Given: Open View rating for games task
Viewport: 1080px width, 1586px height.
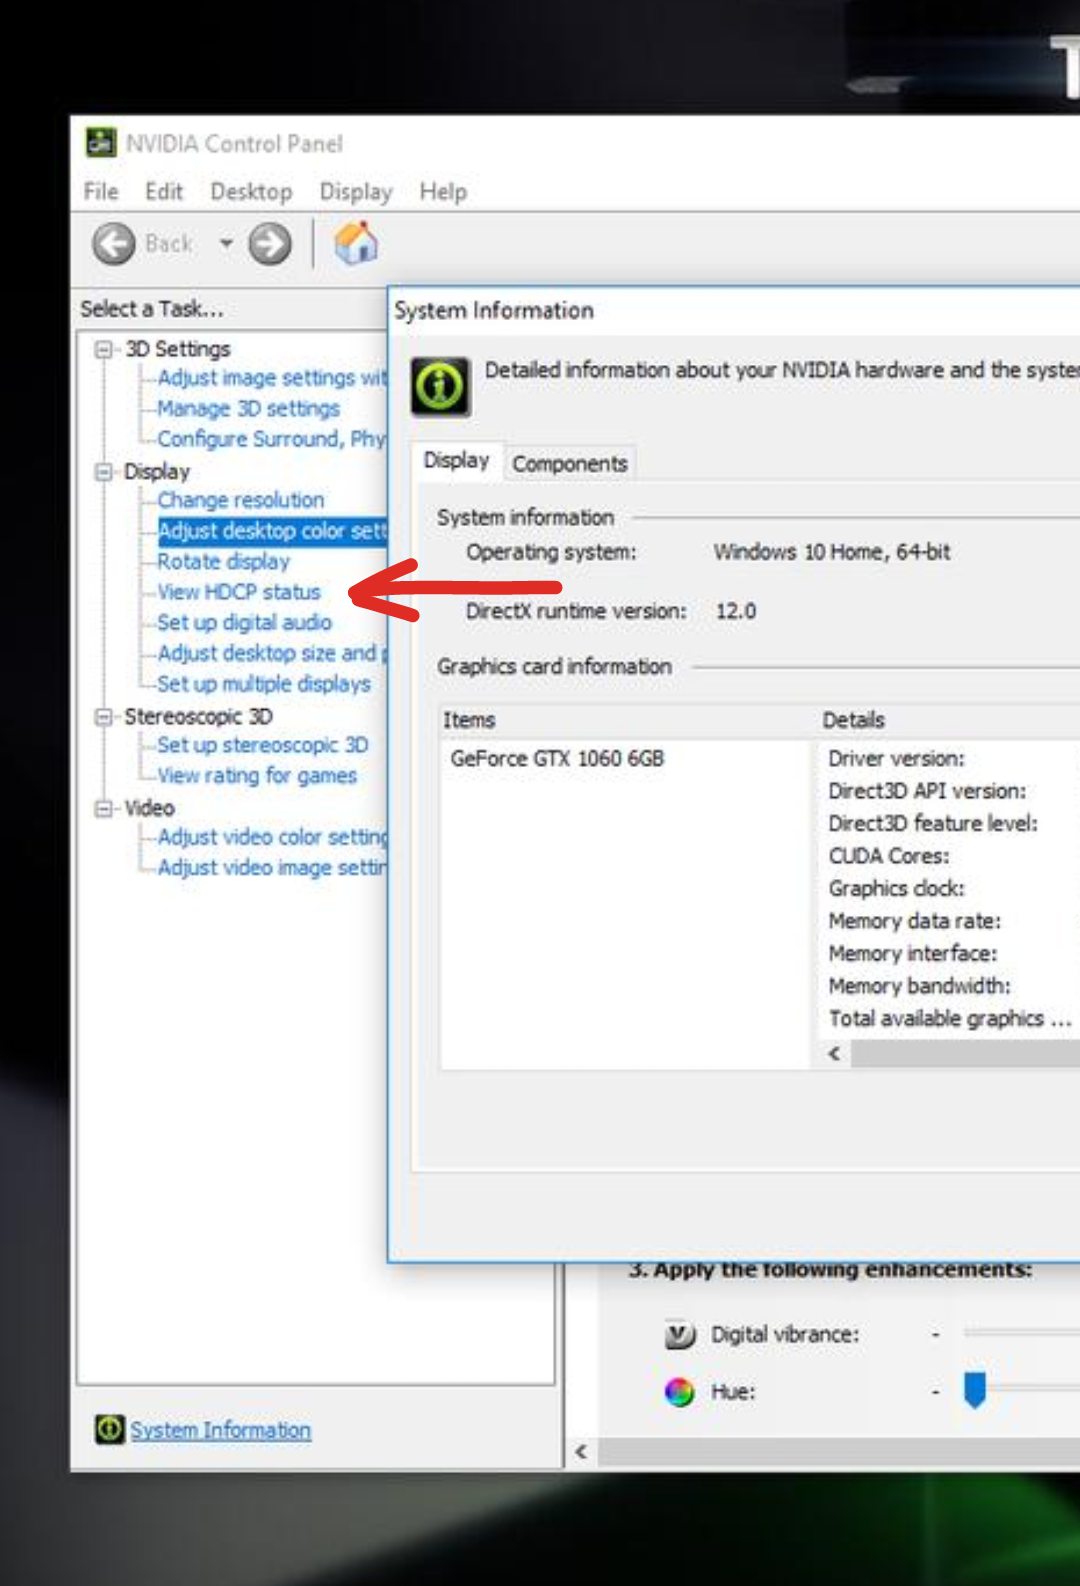Looking at the screenshot, I should click(256, 776).
